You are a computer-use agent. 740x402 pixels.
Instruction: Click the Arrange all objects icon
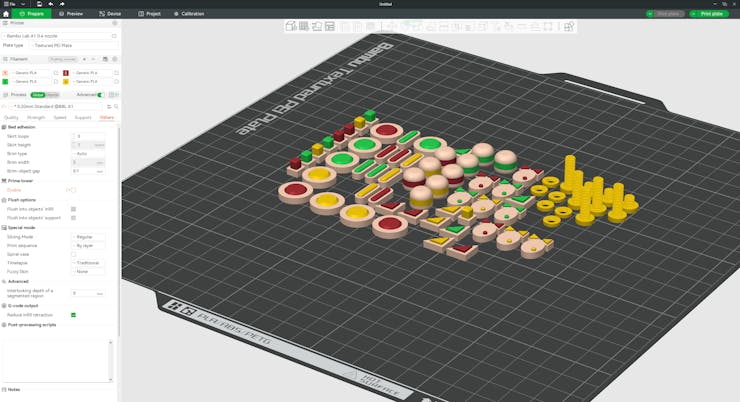pyautogui.click(x=329, y=26)
